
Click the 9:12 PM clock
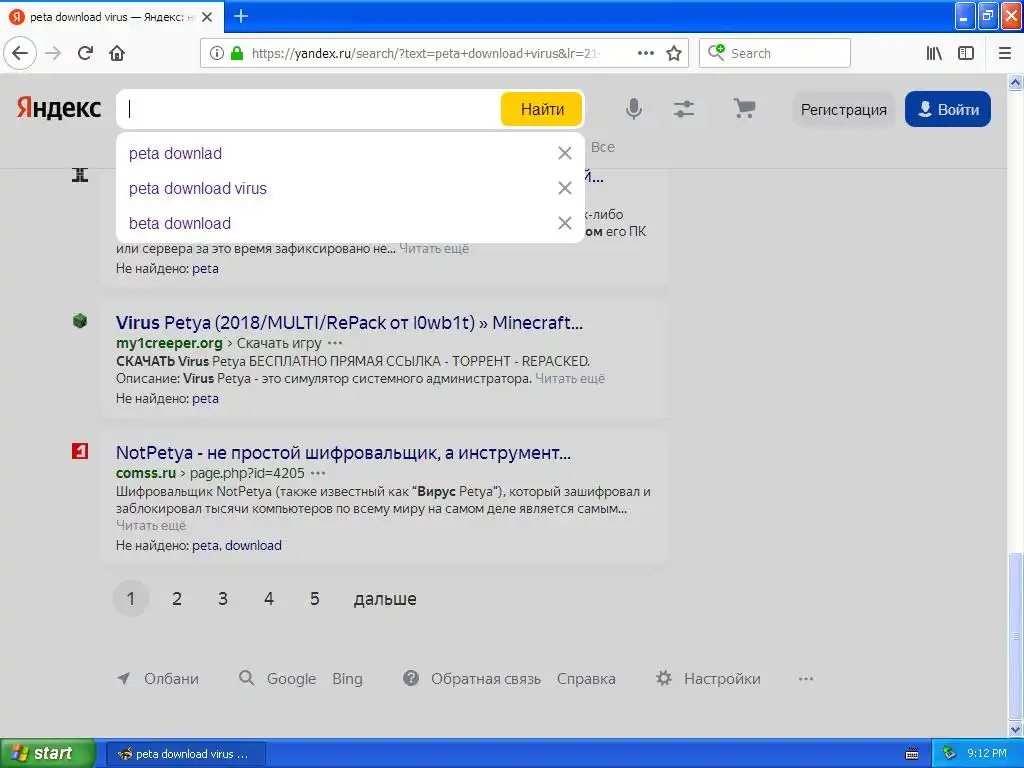[x=987, y=753]
